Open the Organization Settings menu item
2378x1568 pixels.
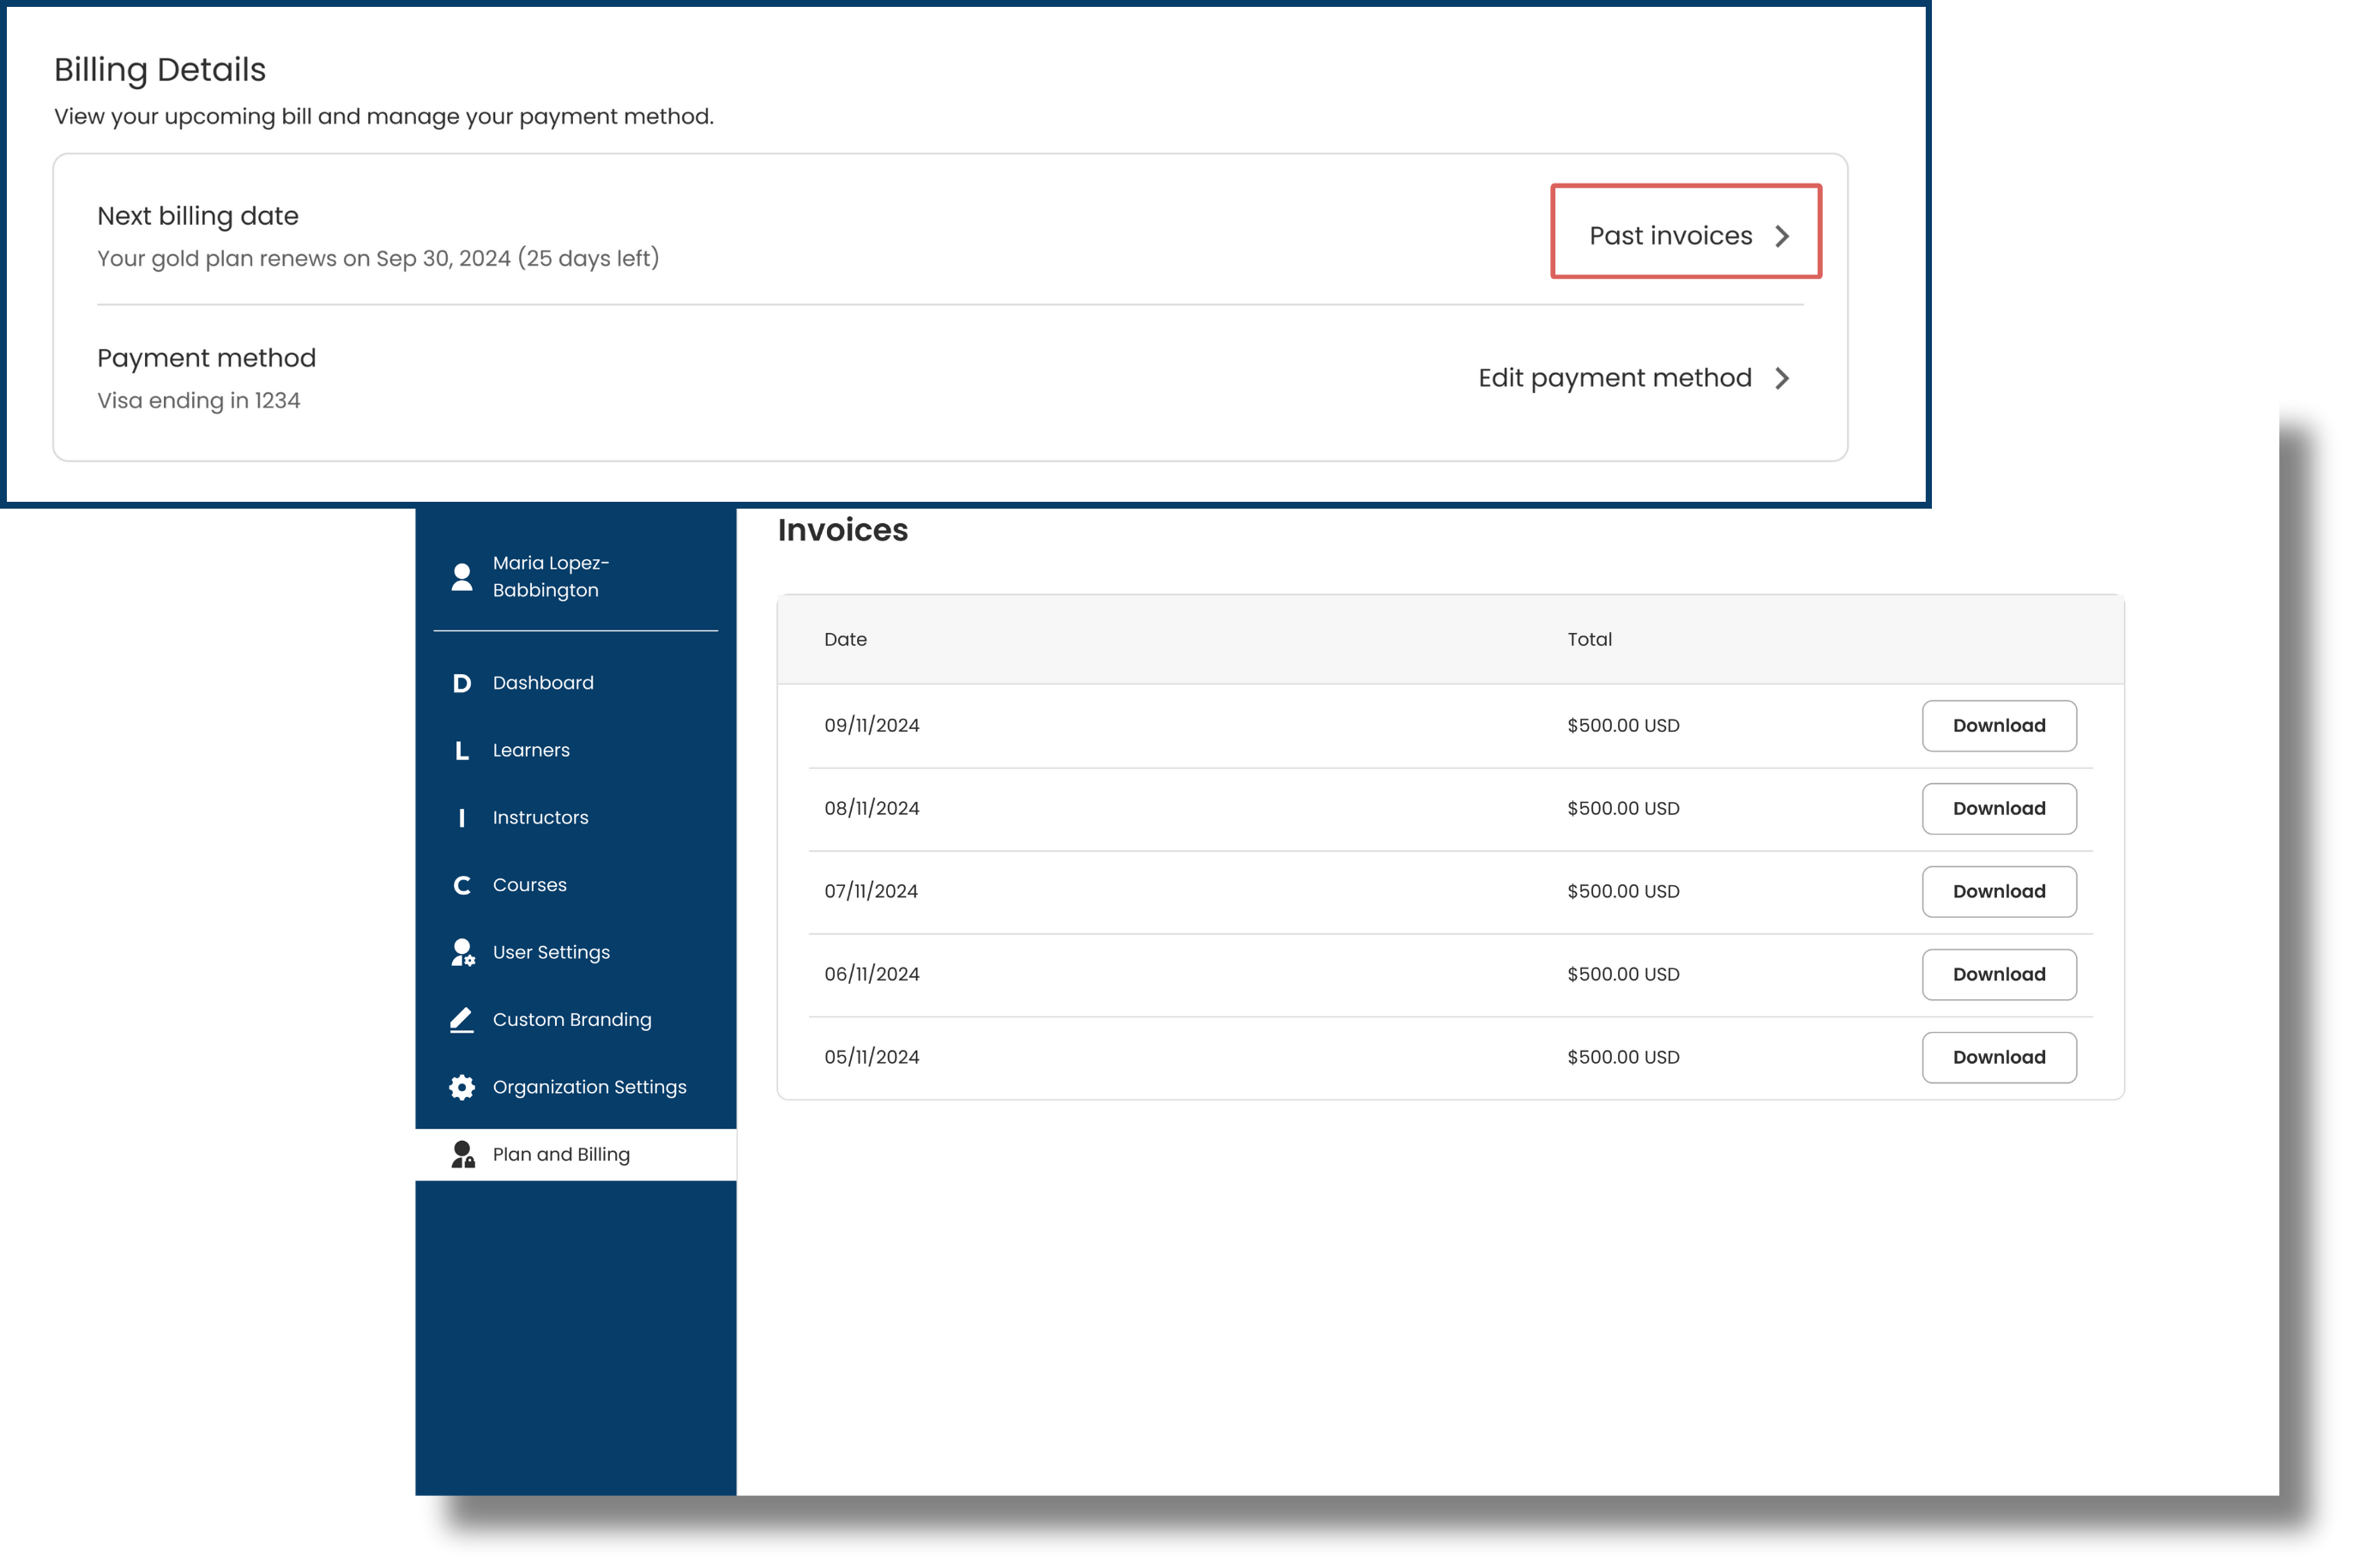pyautogui.click(x=589, y=1087)
